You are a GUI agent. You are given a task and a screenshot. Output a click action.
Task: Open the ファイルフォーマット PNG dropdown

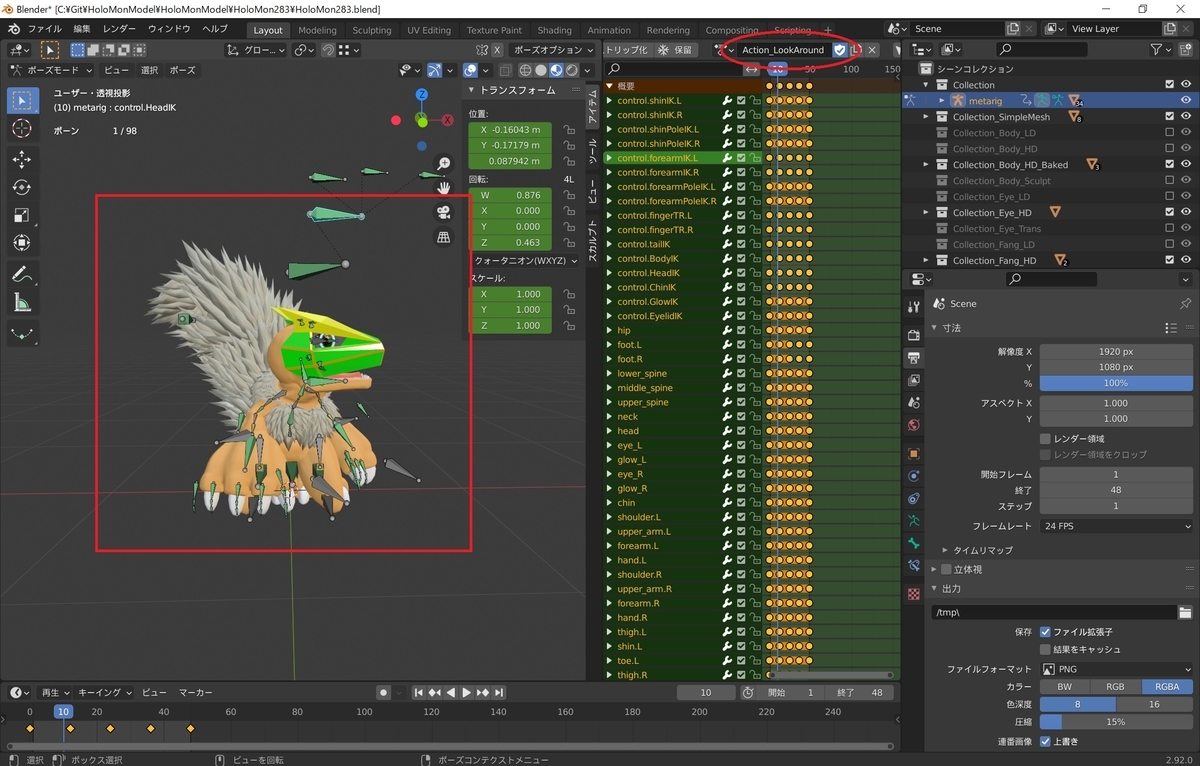tap(1116, 669)
